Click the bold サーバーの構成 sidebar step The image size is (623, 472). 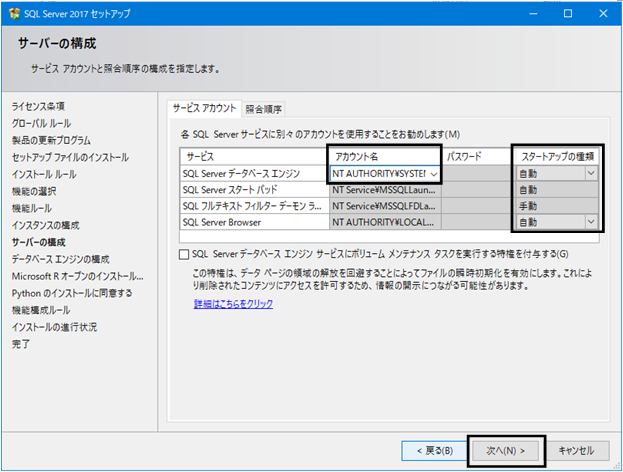(x=39, y=242)
